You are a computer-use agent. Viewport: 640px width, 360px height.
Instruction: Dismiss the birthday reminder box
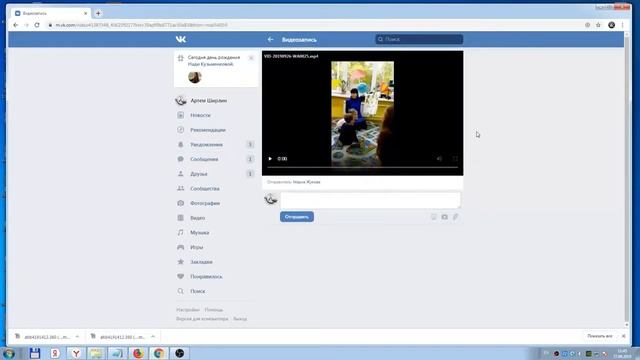(x=251, y=58)
